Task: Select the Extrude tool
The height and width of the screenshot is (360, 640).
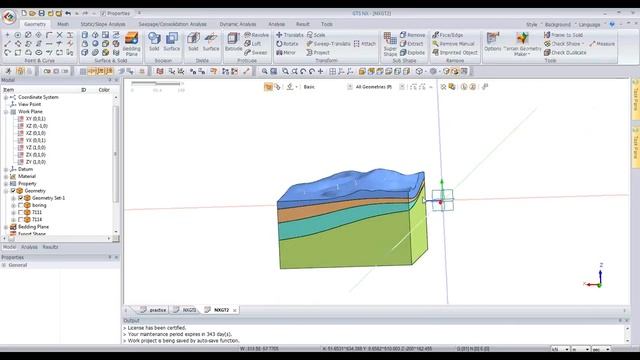Action: tap(233, 42)
